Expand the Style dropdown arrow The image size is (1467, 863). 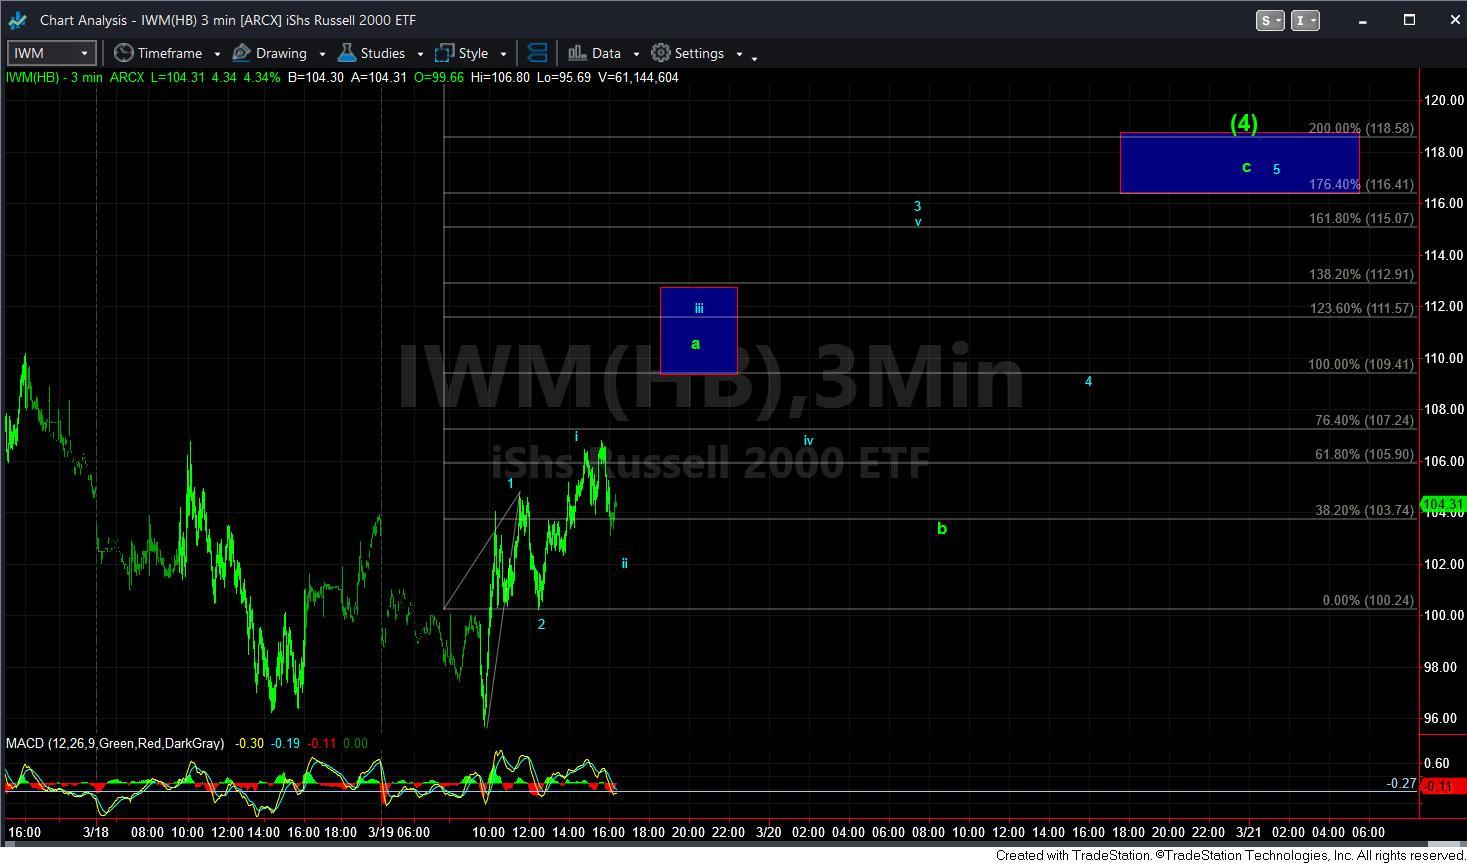click(x=503, y=54)
